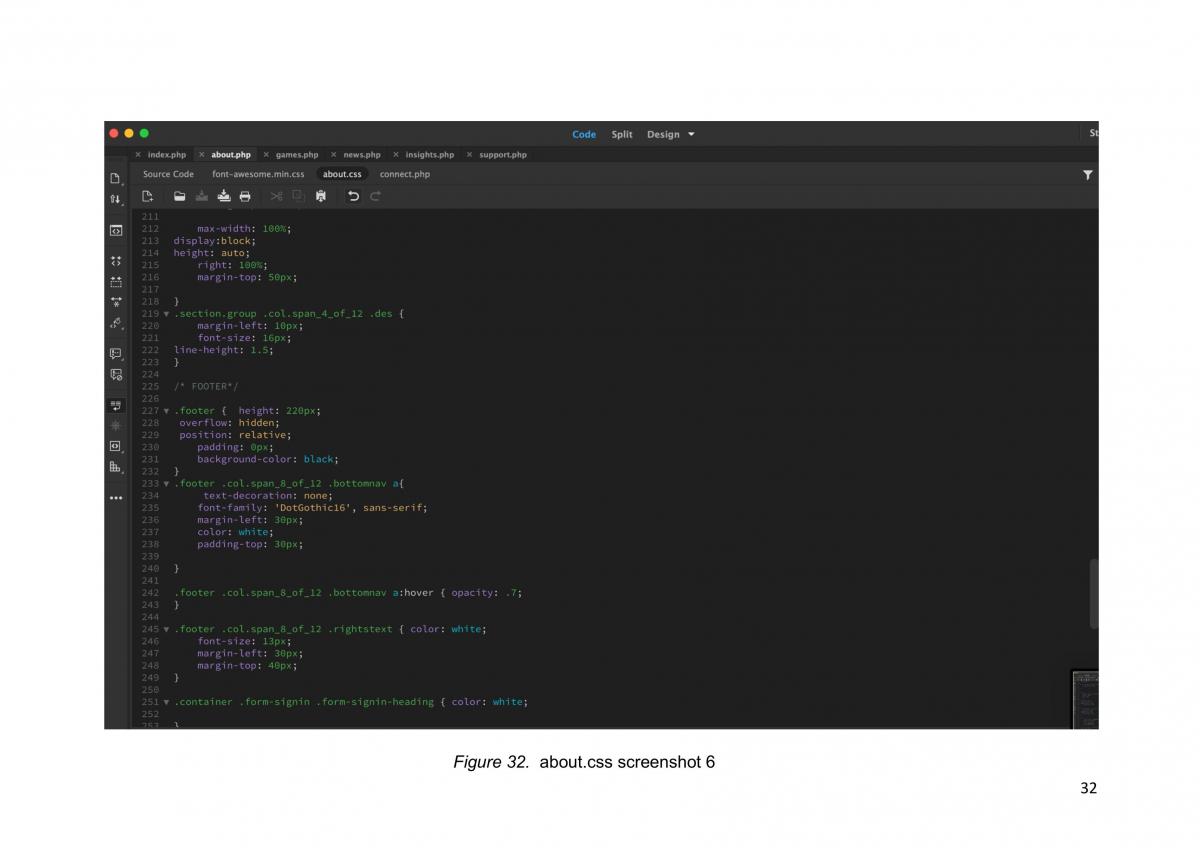
Task: Click the 'opacity: .7' declaration
Action: point(485,593)
